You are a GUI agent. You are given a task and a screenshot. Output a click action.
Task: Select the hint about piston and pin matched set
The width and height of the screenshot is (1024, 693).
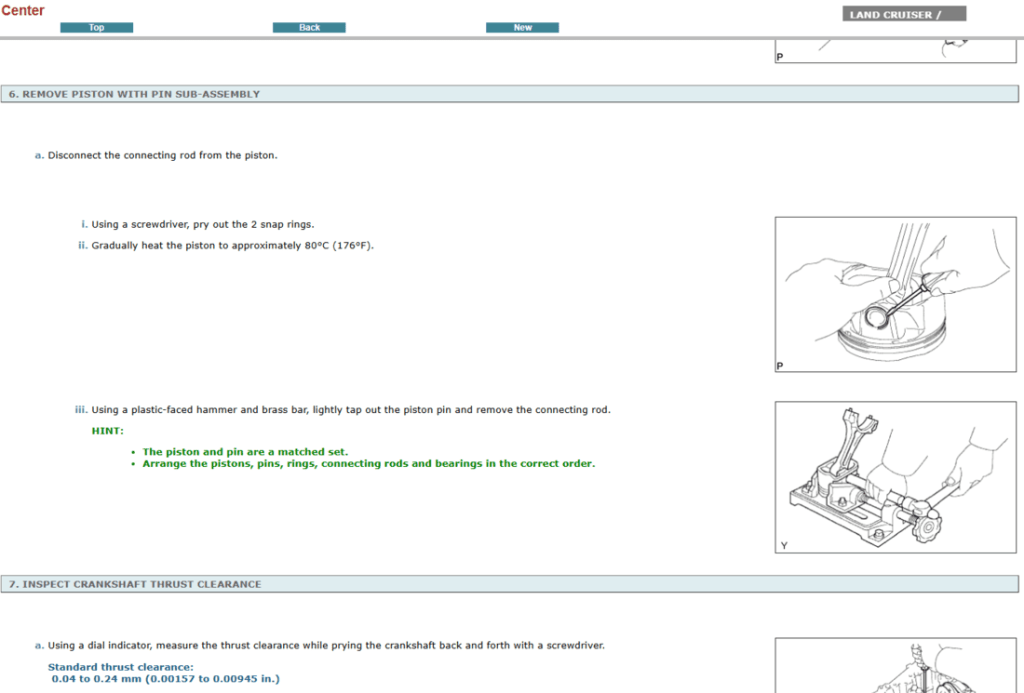pyautogui.click(x=245, y=452)
